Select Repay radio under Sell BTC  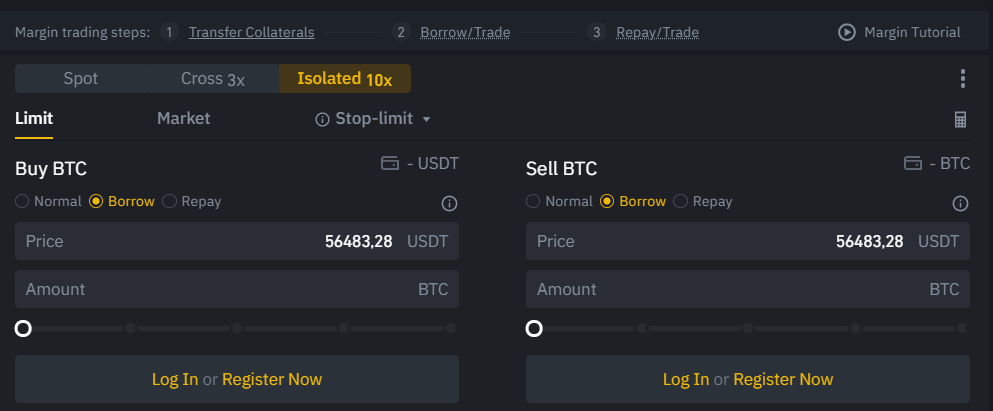pyautogui.click(x=681, y=201)
